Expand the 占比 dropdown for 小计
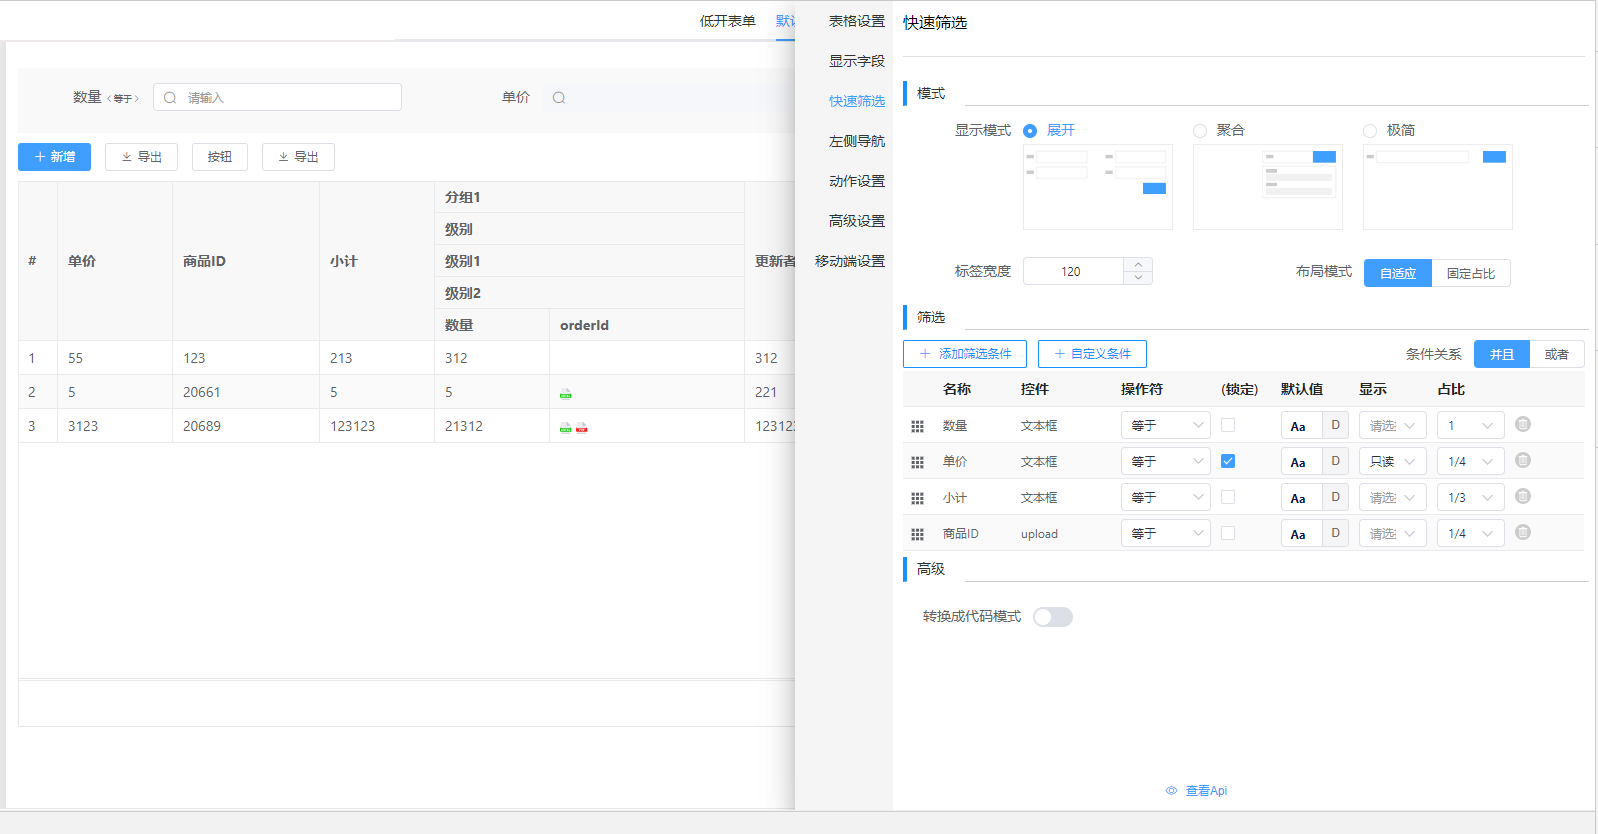The image size is (1598, 834). tap(1470, 498)
